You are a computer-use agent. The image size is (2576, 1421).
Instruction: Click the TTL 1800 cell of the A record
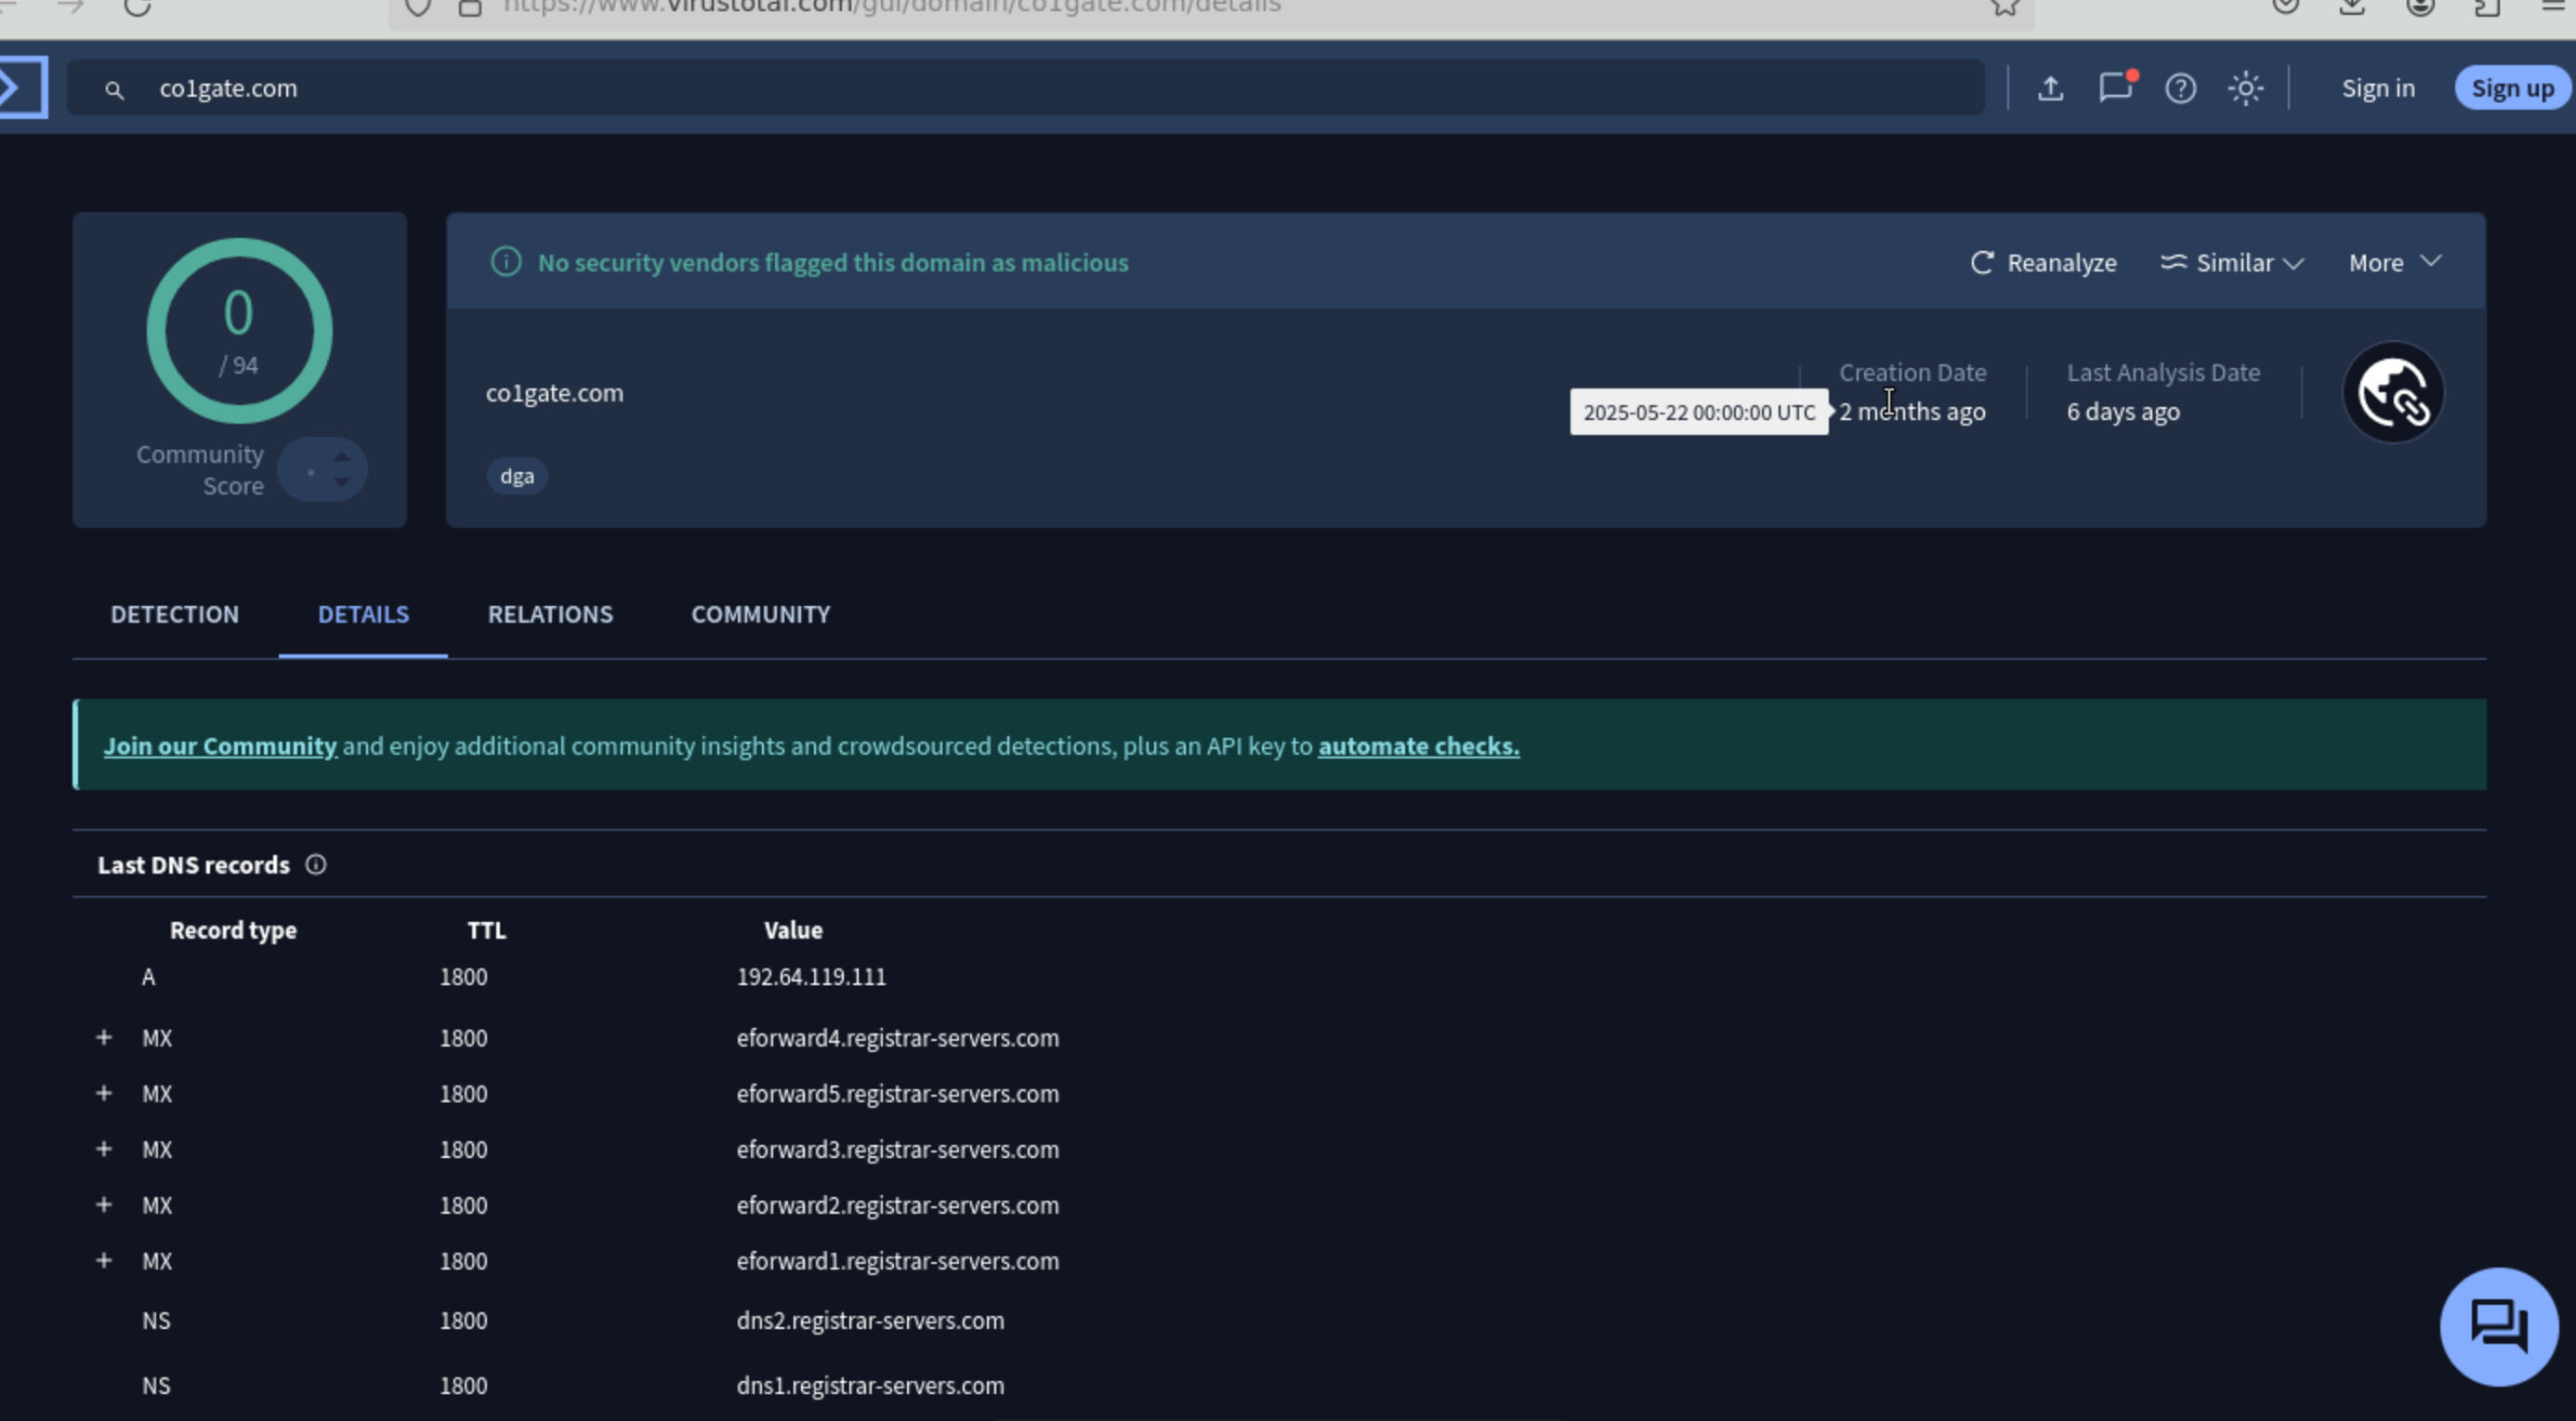click(464, 977)
